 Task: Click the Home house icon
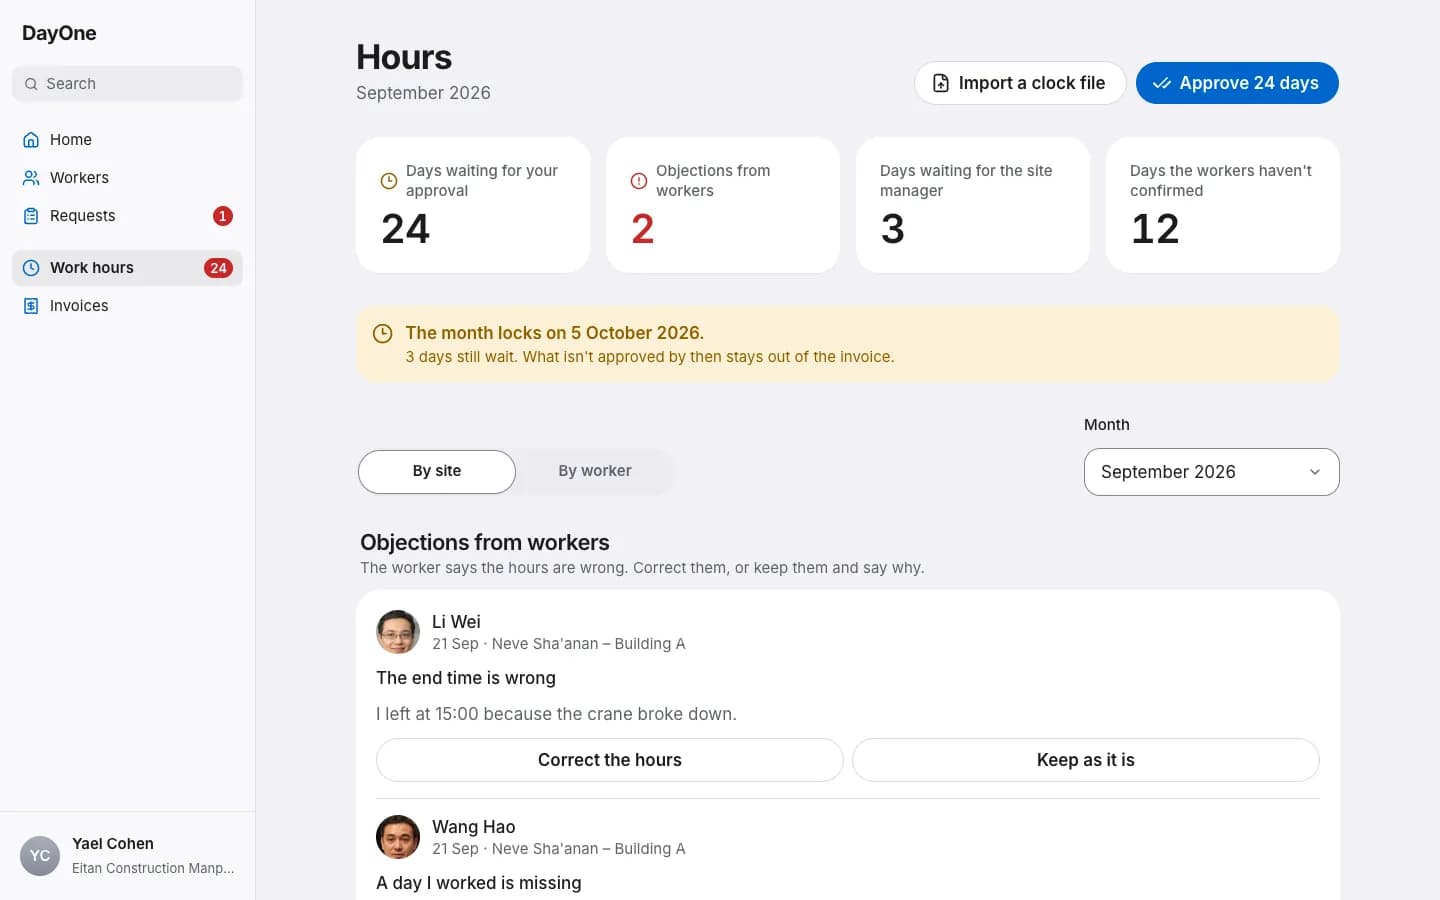point(31,140)
